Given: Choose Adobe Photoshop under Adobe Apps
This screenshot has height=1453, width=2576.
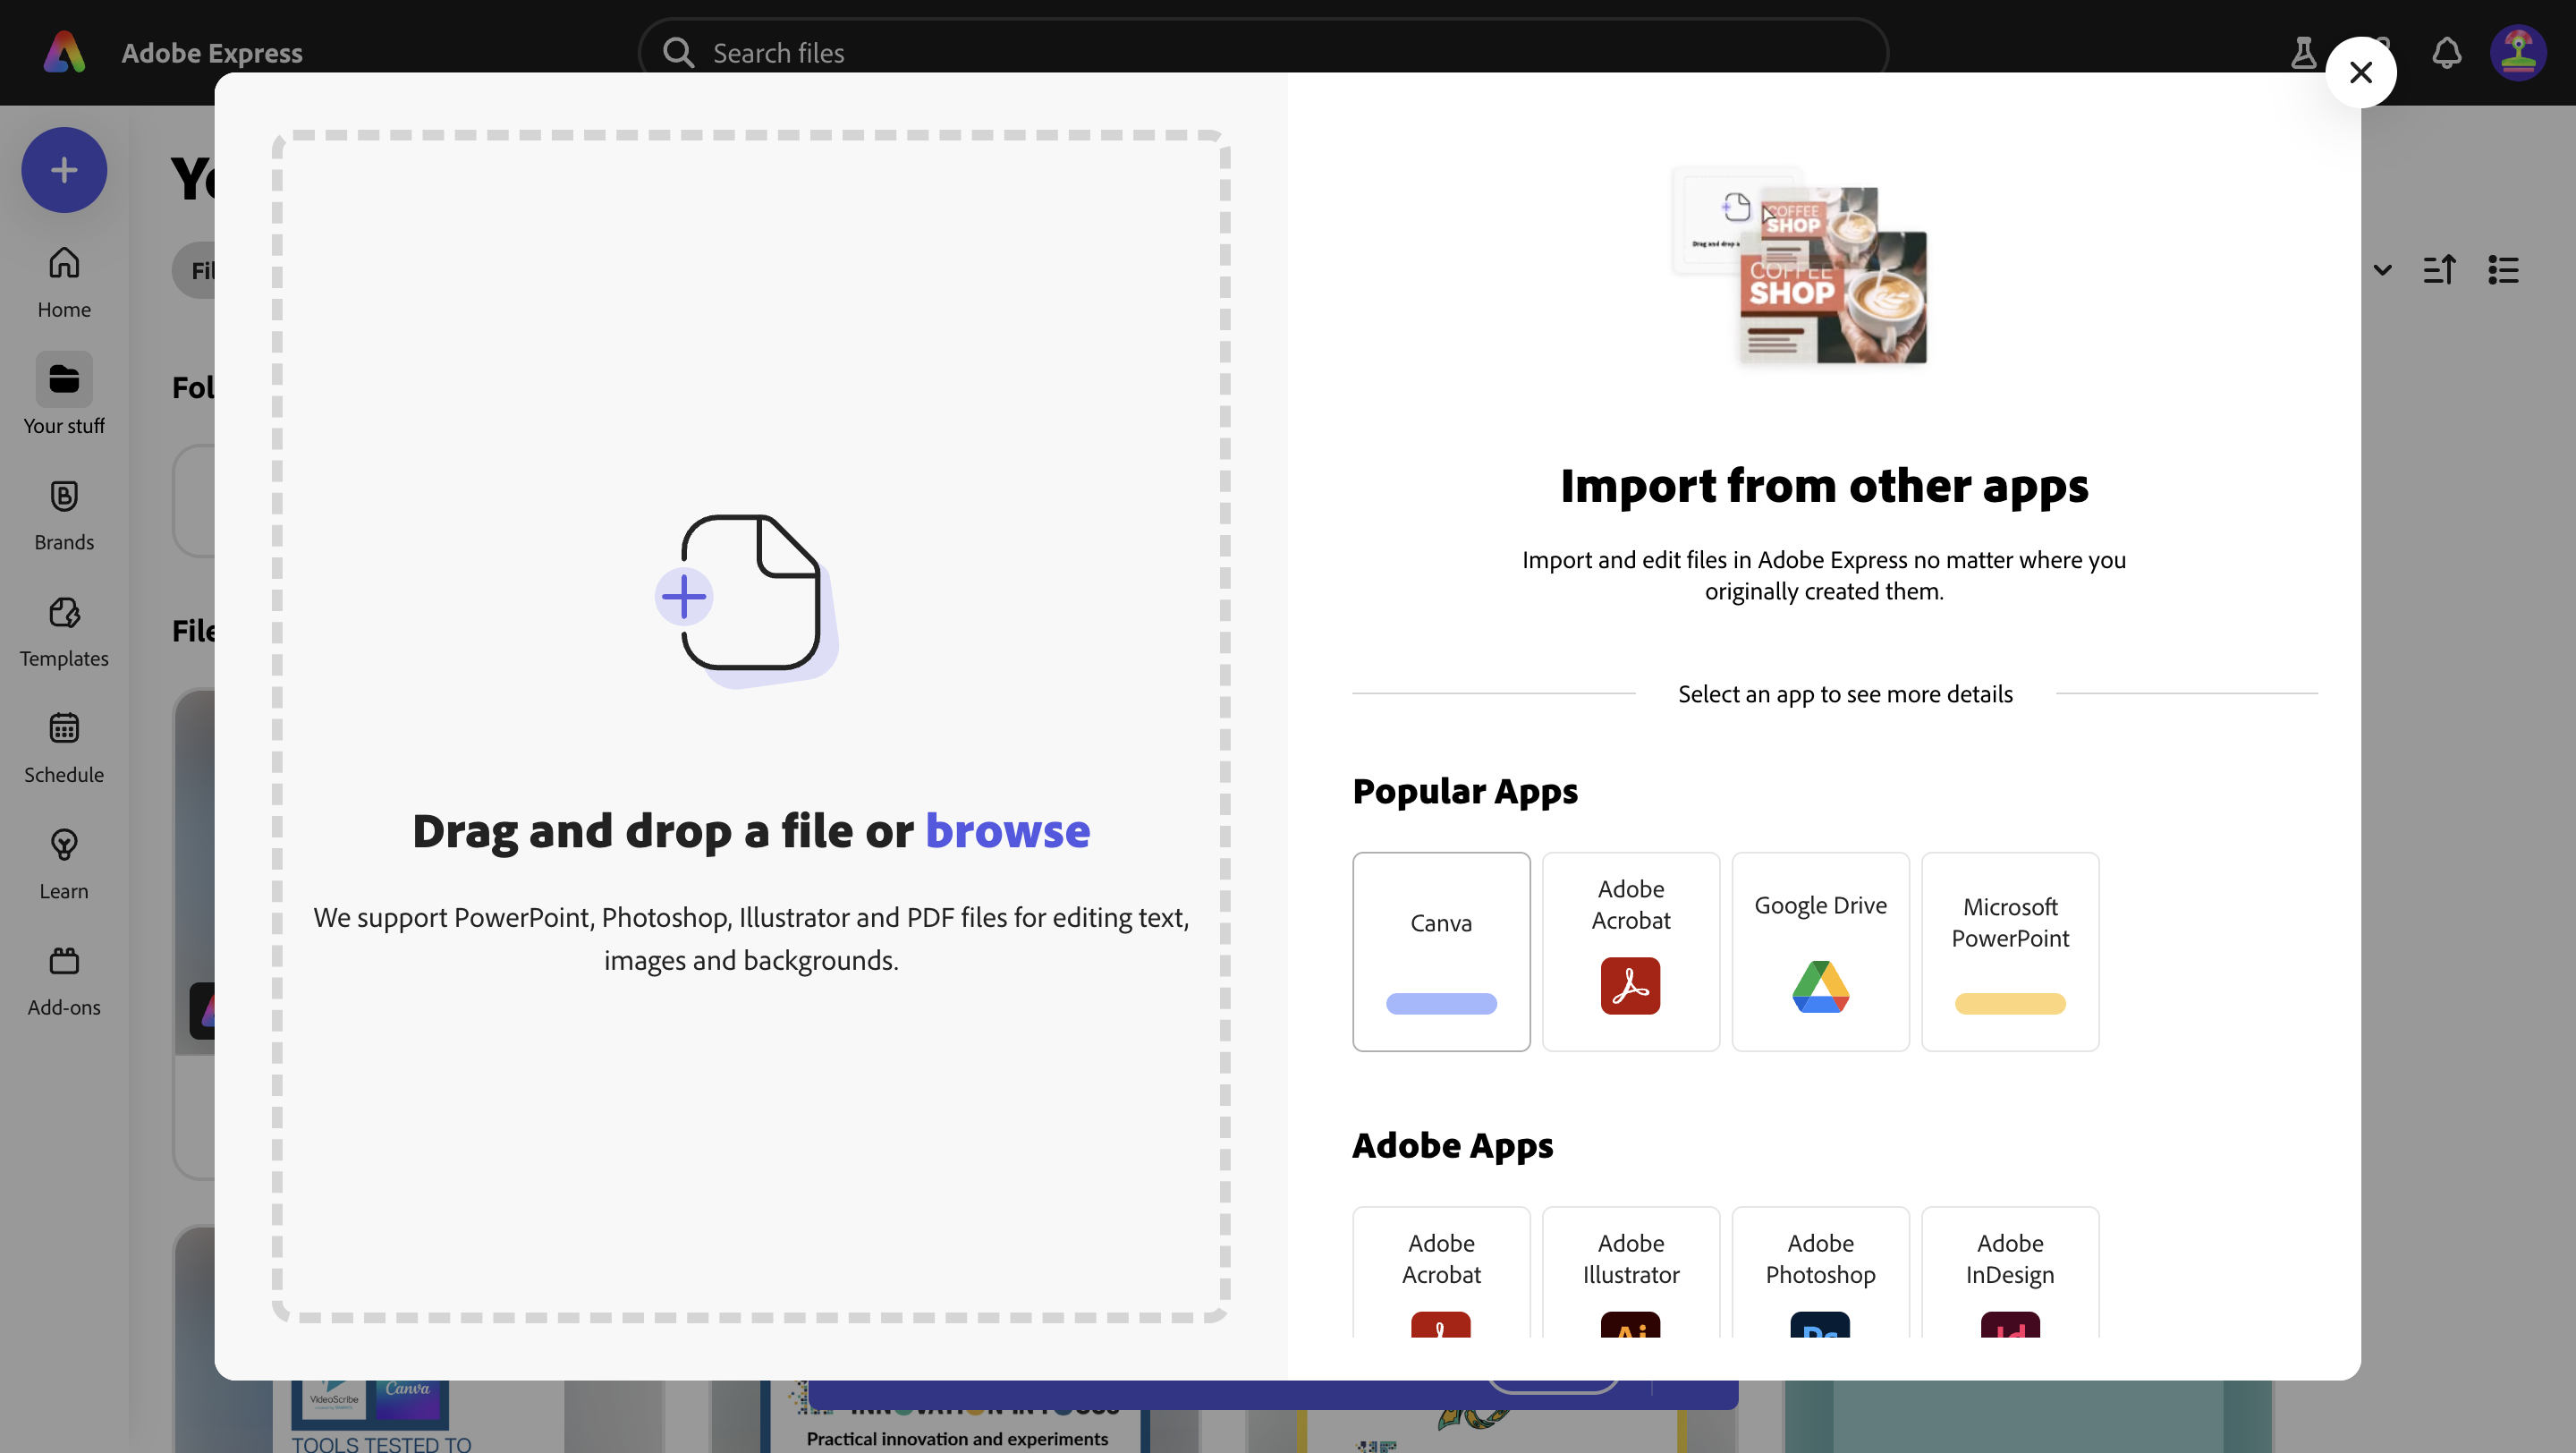Looking at the screenshot, I should pos(1820,1272).
